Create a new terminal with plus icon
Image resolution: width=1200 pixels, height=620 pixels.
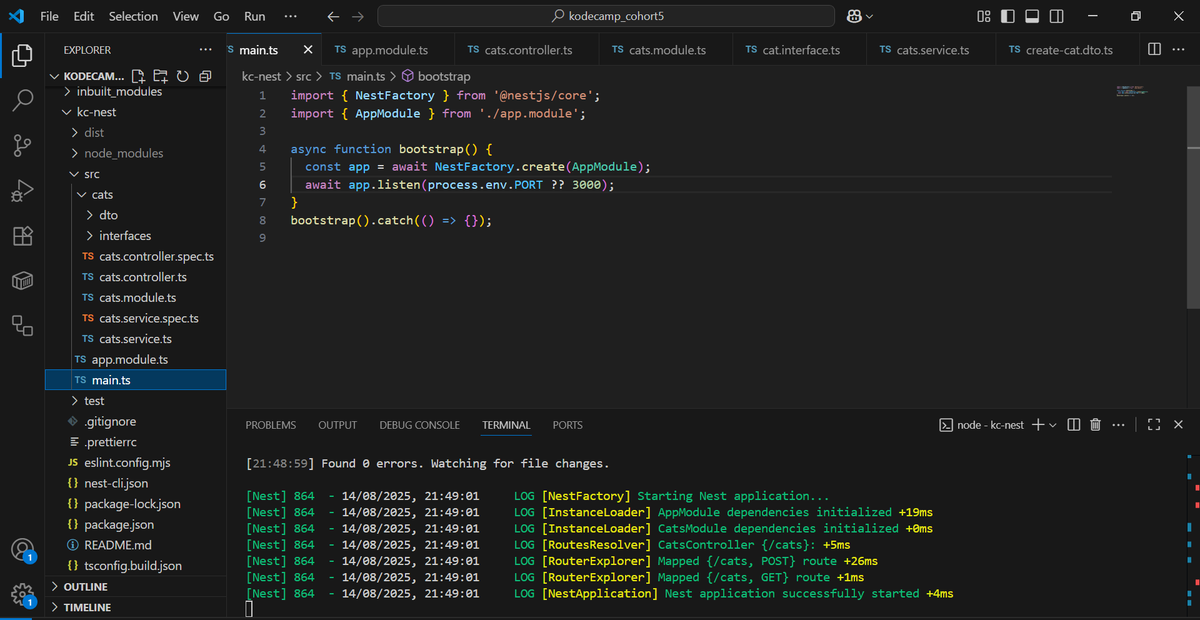pyautogui.click(x=1038, y=425)
